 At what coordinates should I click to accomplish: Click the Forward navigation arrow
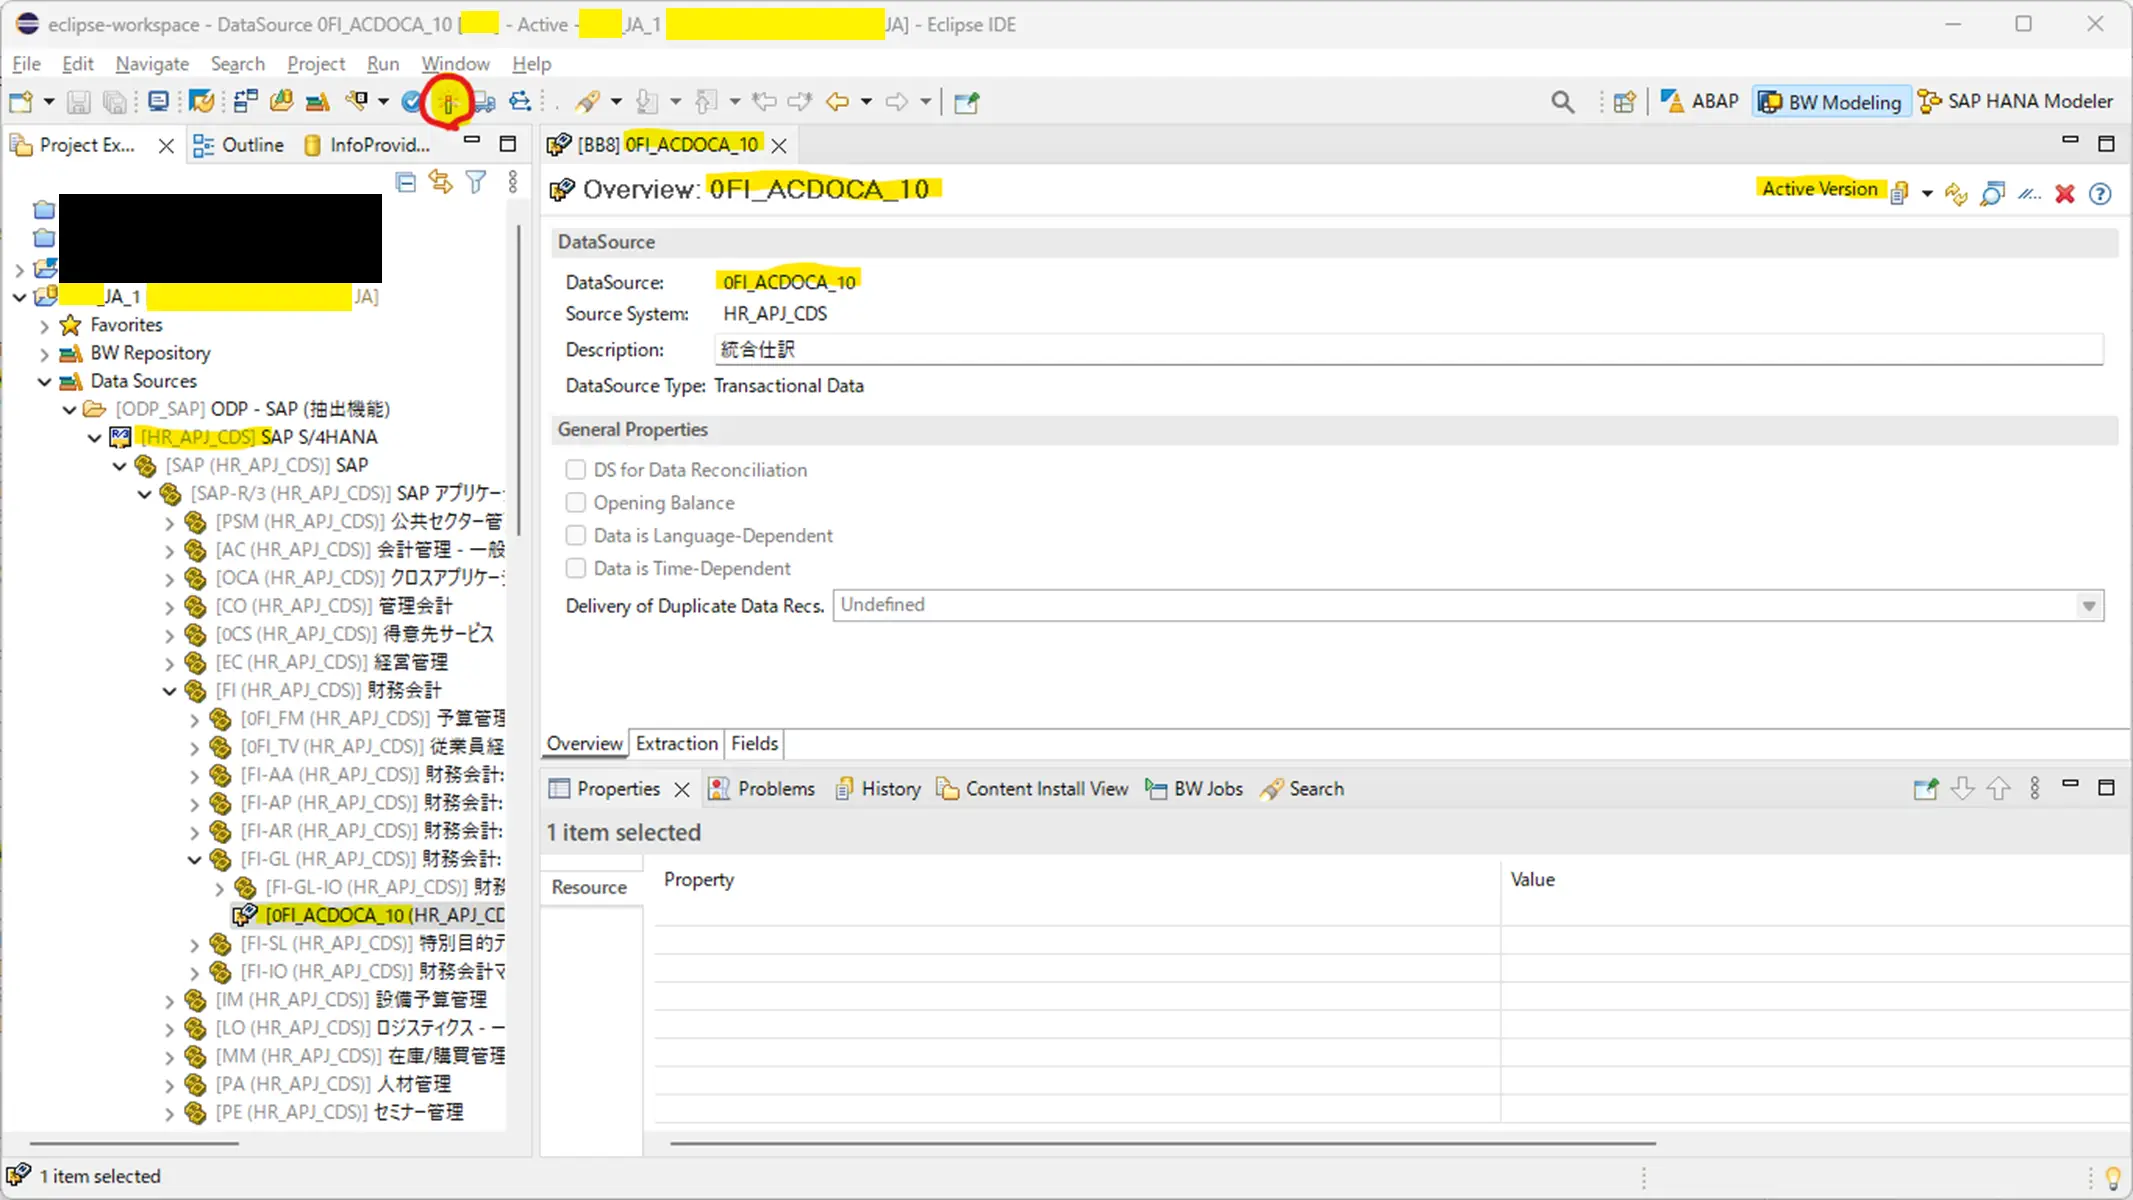pyautogui.click(x=896, y=102)
